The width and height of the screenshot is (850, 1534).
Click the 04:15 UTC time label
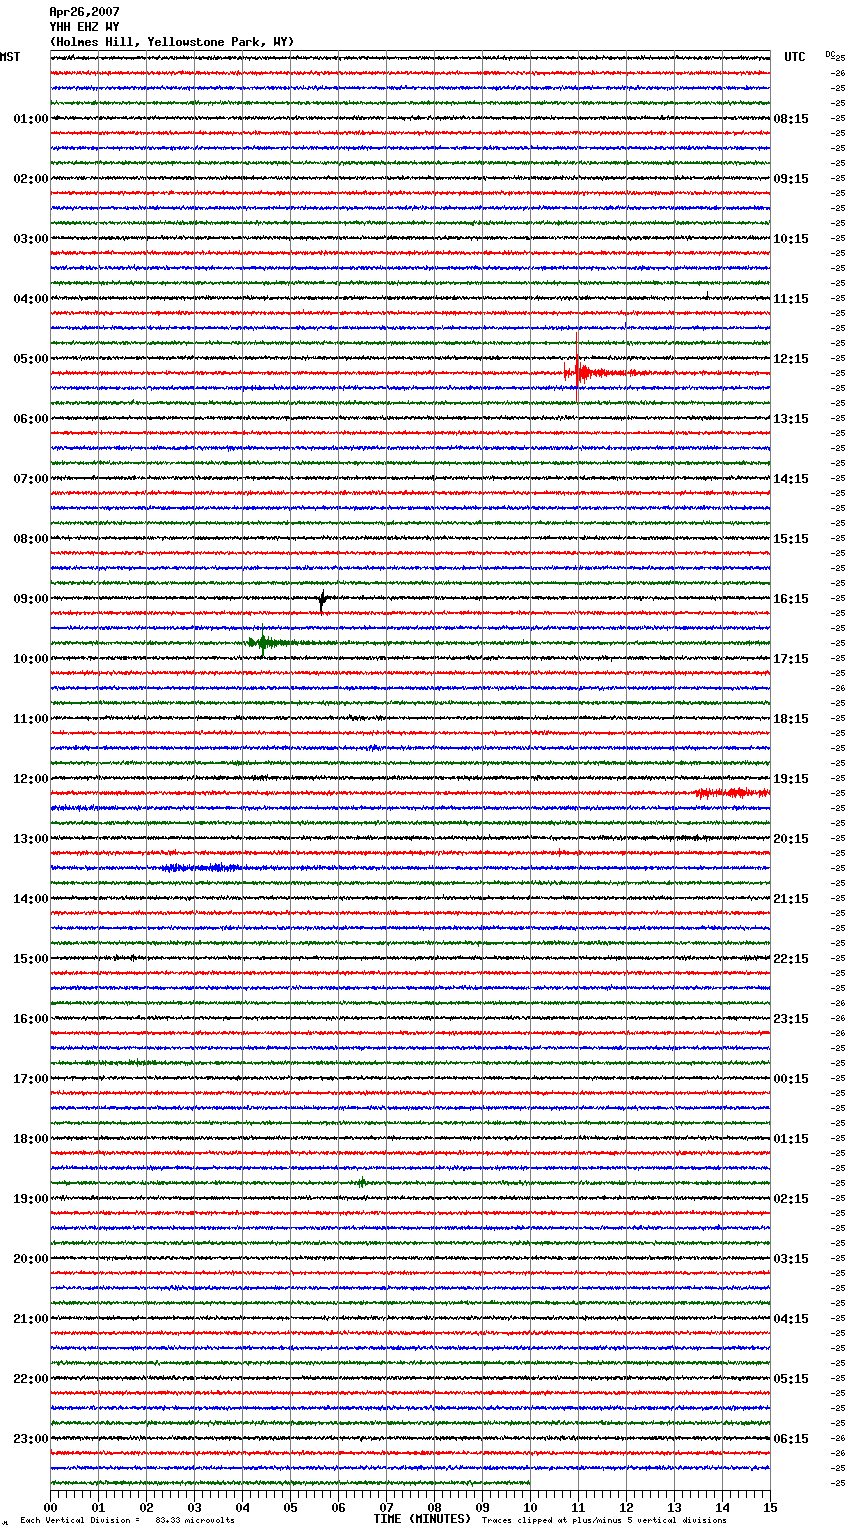point(791,1319)
